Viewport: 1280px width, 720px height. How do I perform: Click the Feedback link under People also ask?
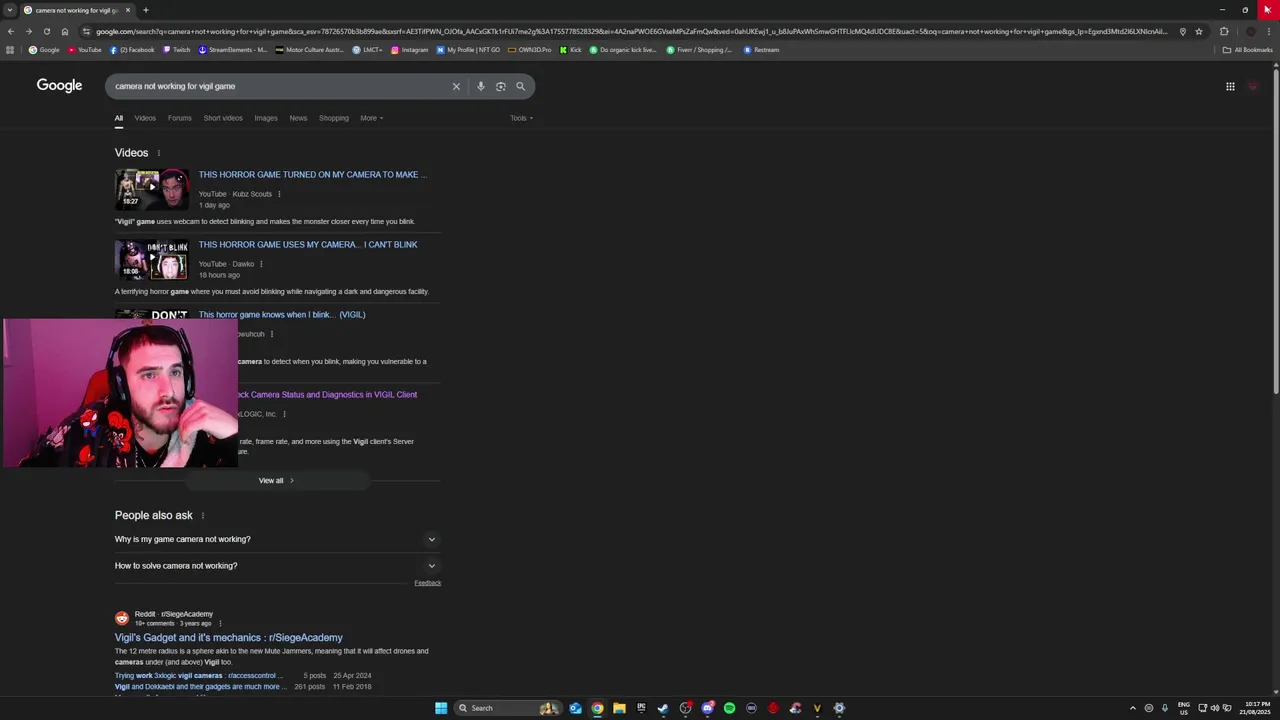click(x=428, y=583)
